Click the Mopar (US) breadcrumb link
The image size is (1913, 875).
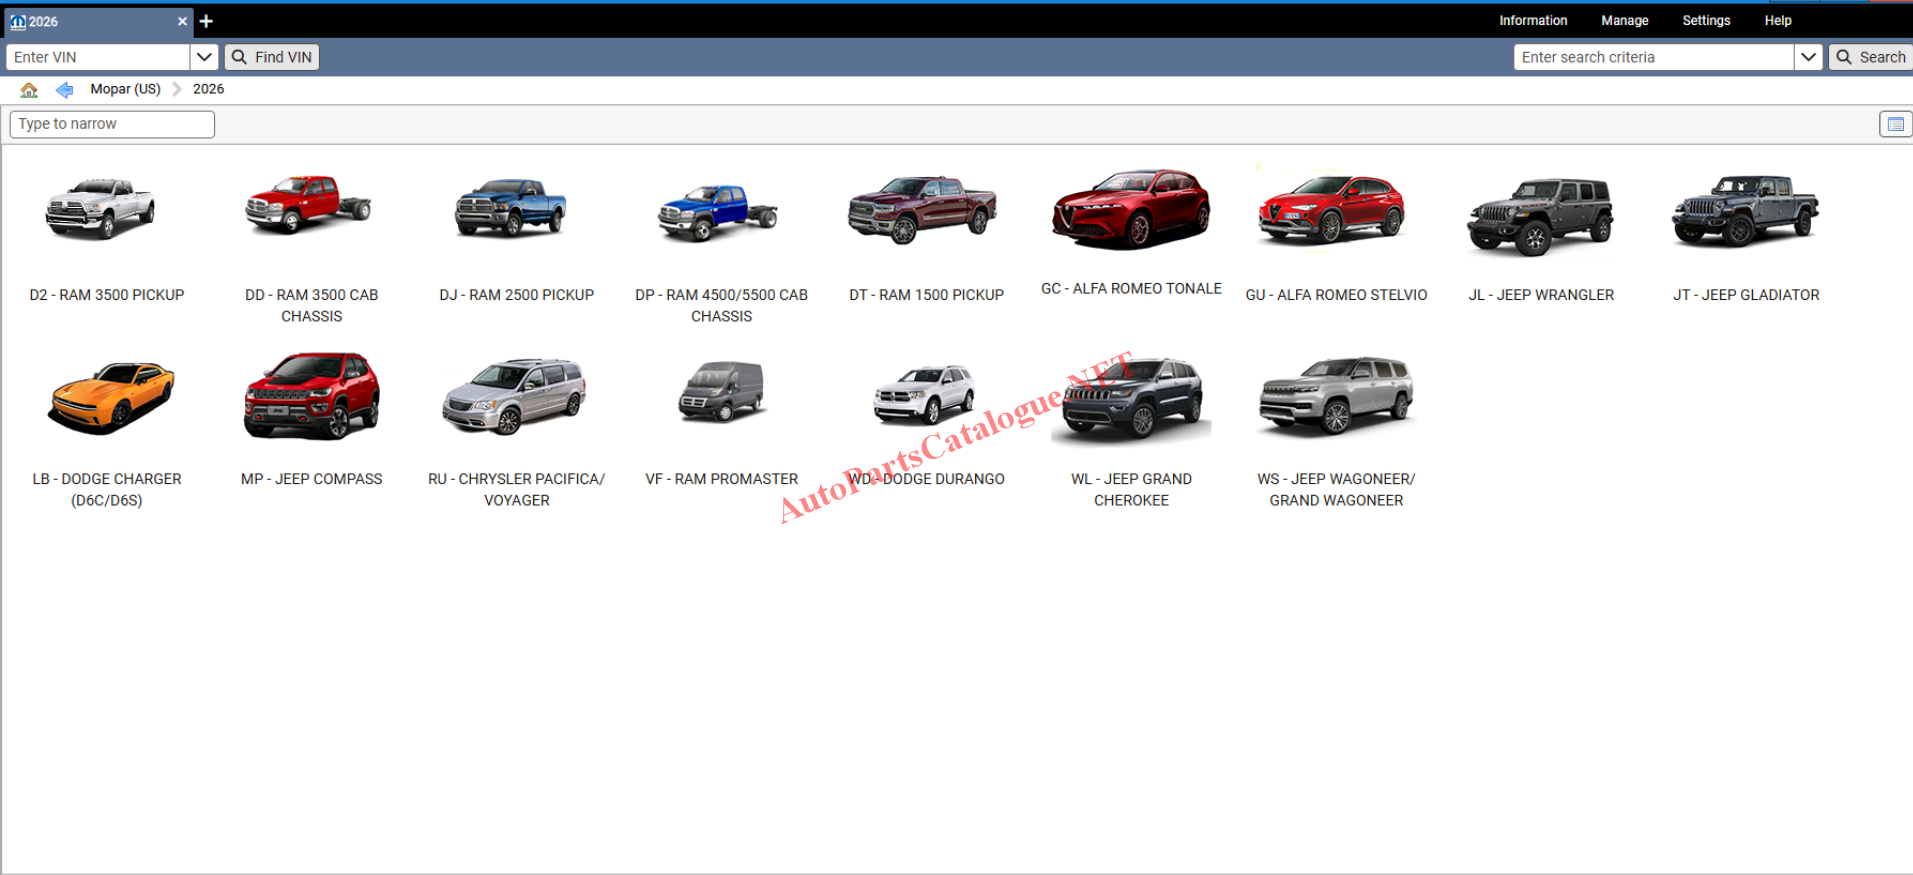(x=125, y=89)
